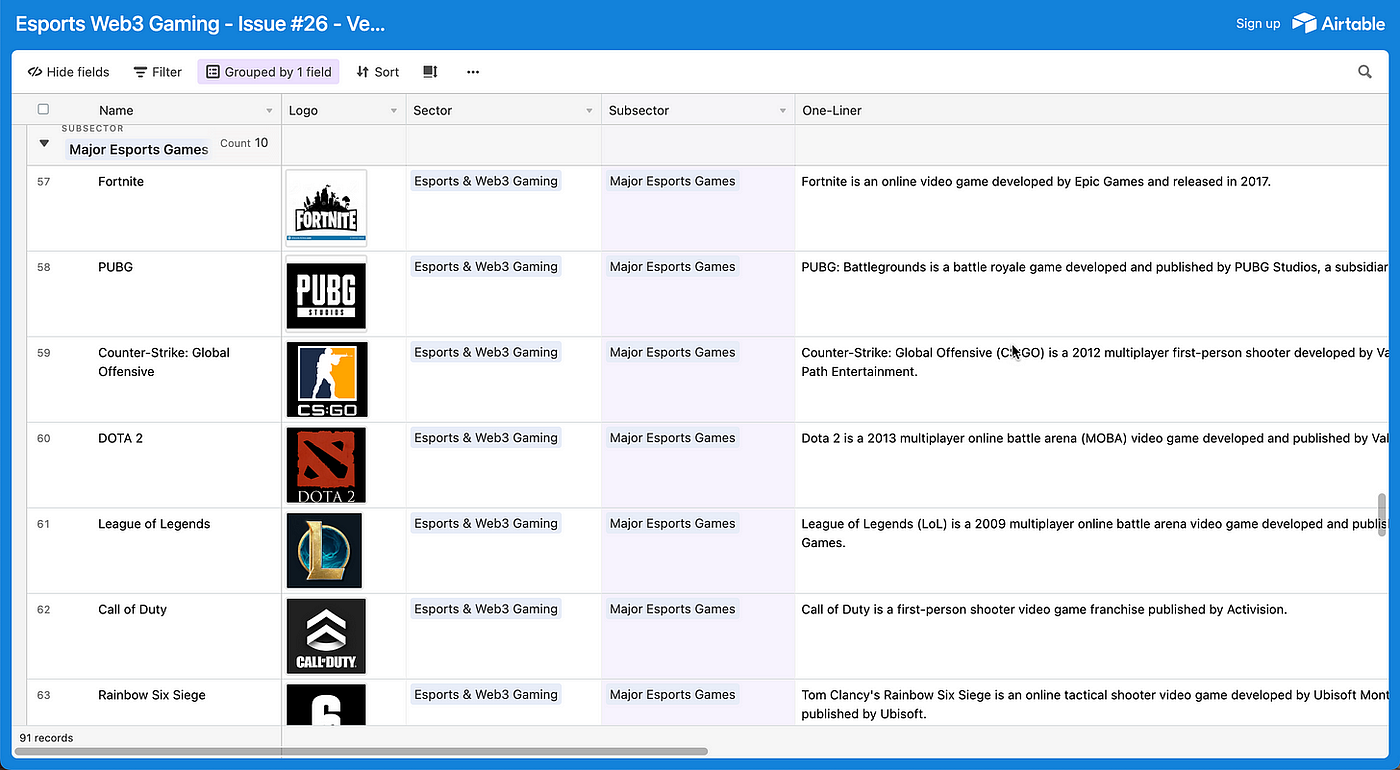Open the Filter options

(x=157, y=72)
